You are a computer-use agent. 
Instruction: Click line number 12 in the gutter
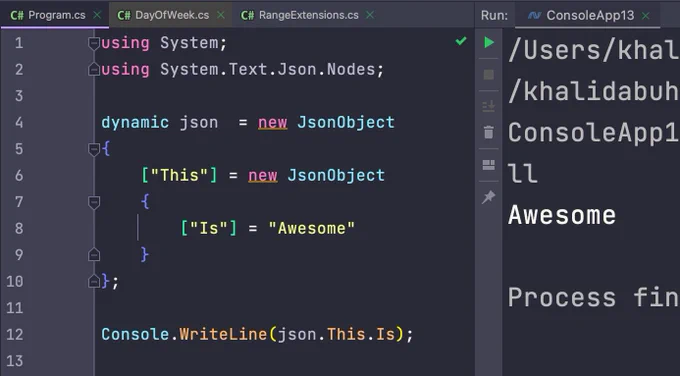pos(15,334)
